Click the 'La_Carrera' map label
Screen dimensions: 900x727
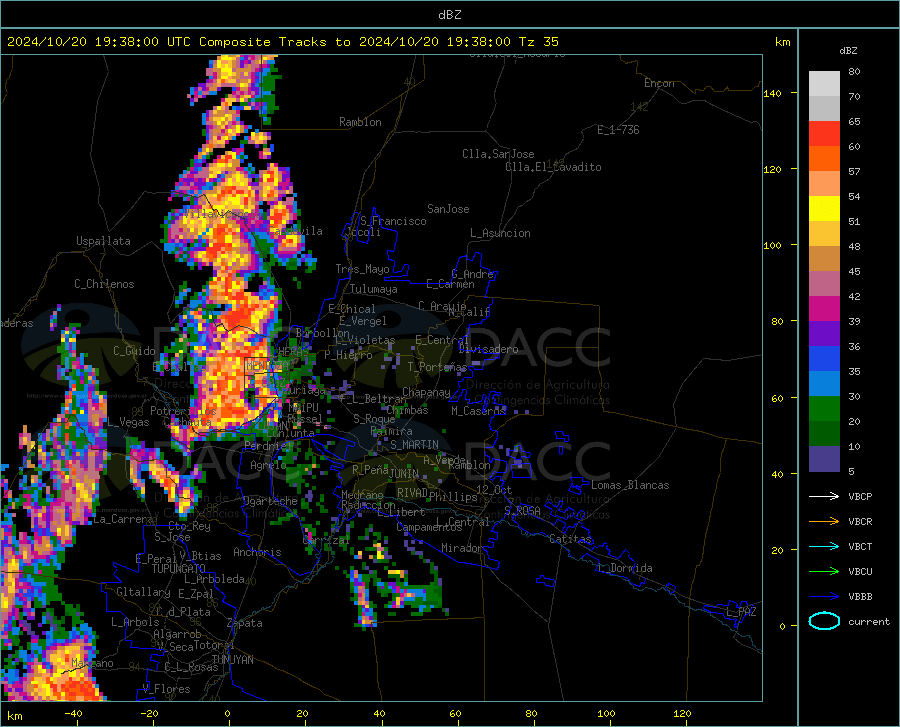pos(123,519)
